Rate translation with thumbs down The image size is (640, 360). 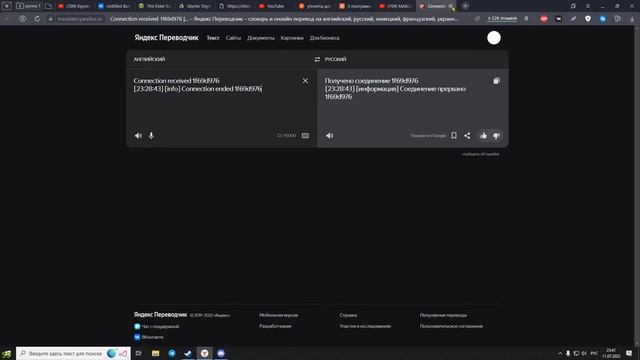tap(496, 136)
